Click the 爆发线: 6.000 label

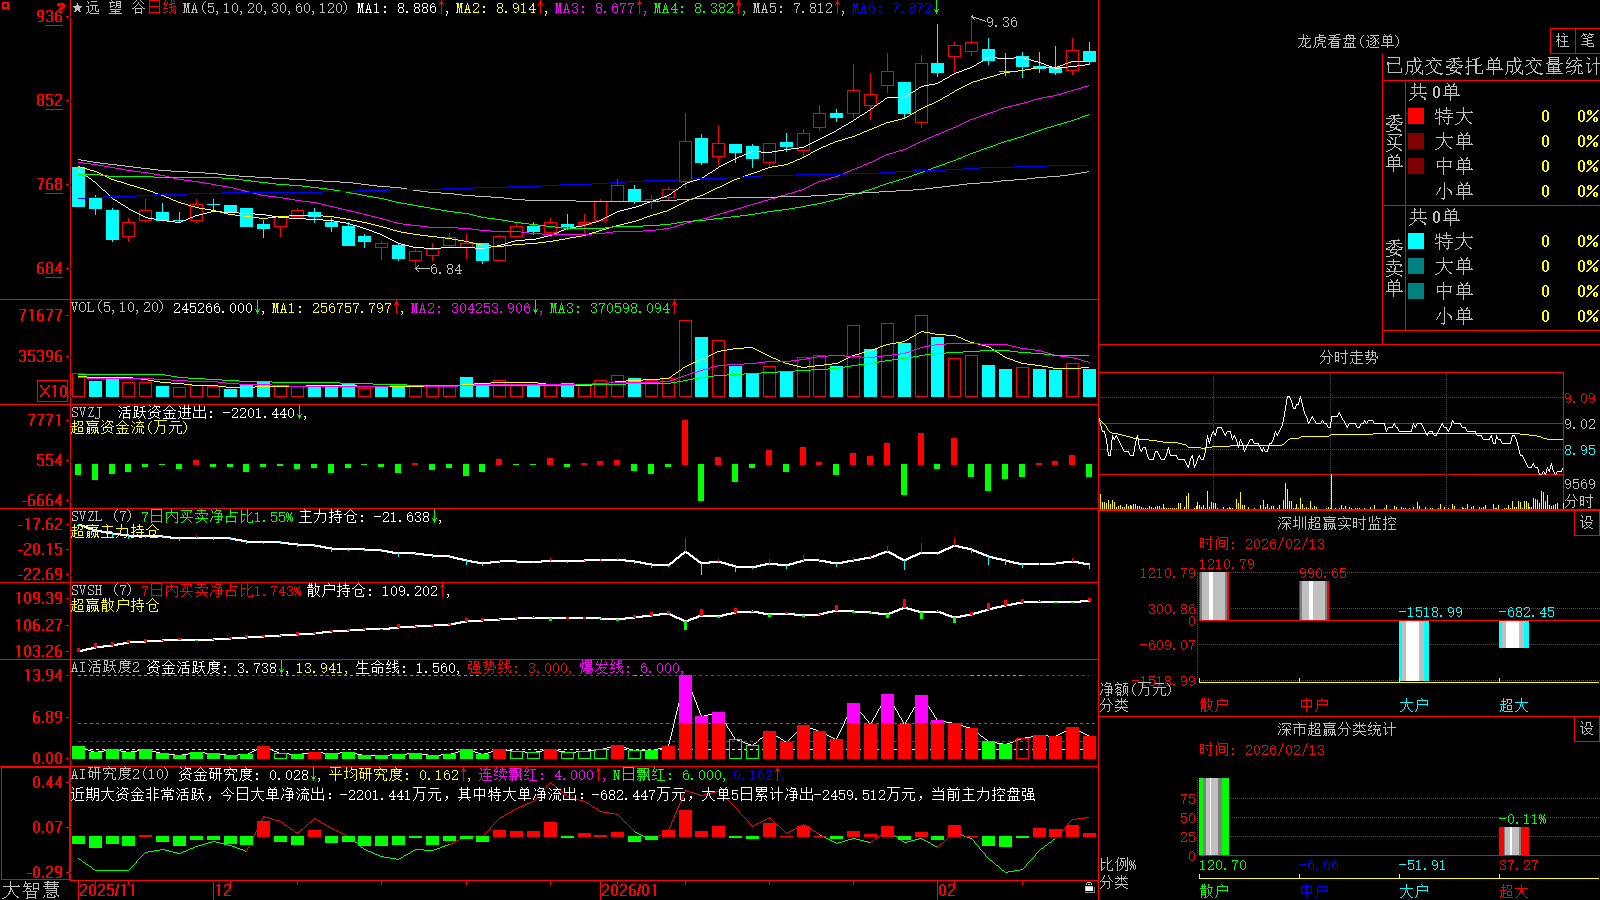631,668
